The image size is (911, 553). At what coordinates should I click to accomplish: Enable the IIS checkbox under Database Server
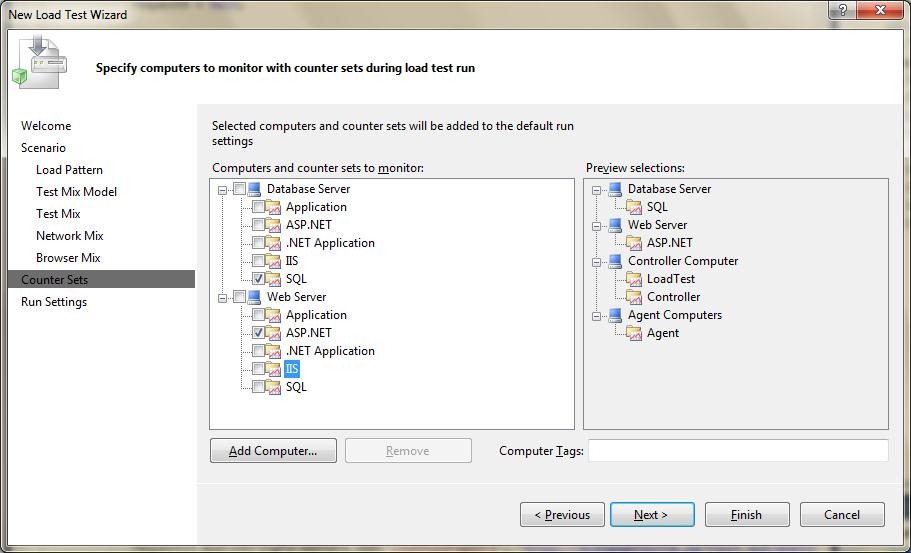(x=259, y=261)
